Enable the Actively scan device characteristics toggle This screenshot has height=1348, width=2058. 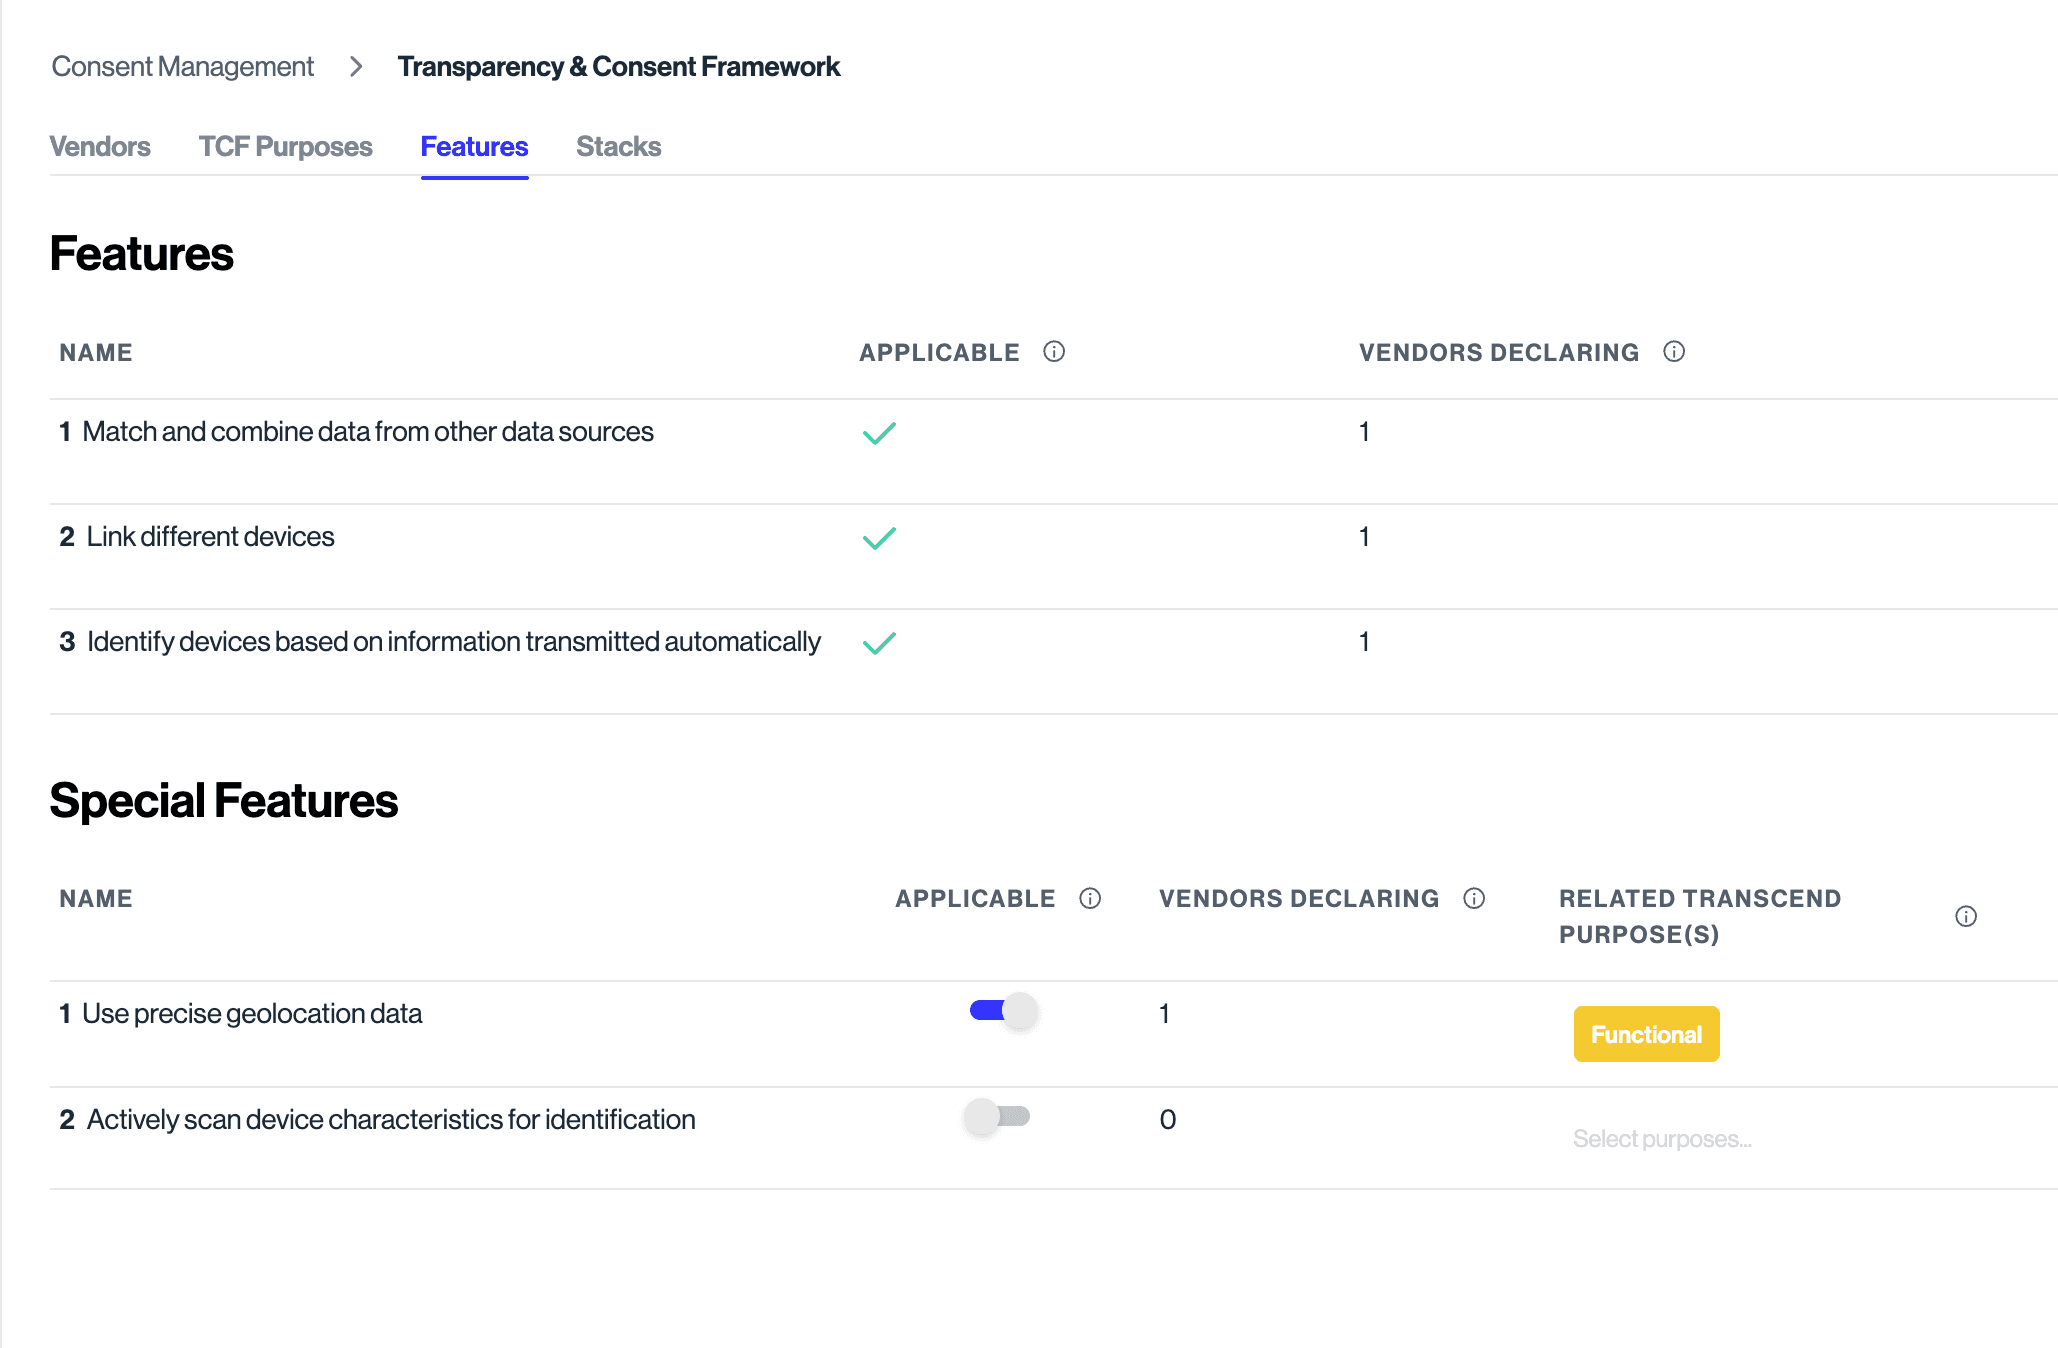pyautogui.click(x=996, y=1118)
